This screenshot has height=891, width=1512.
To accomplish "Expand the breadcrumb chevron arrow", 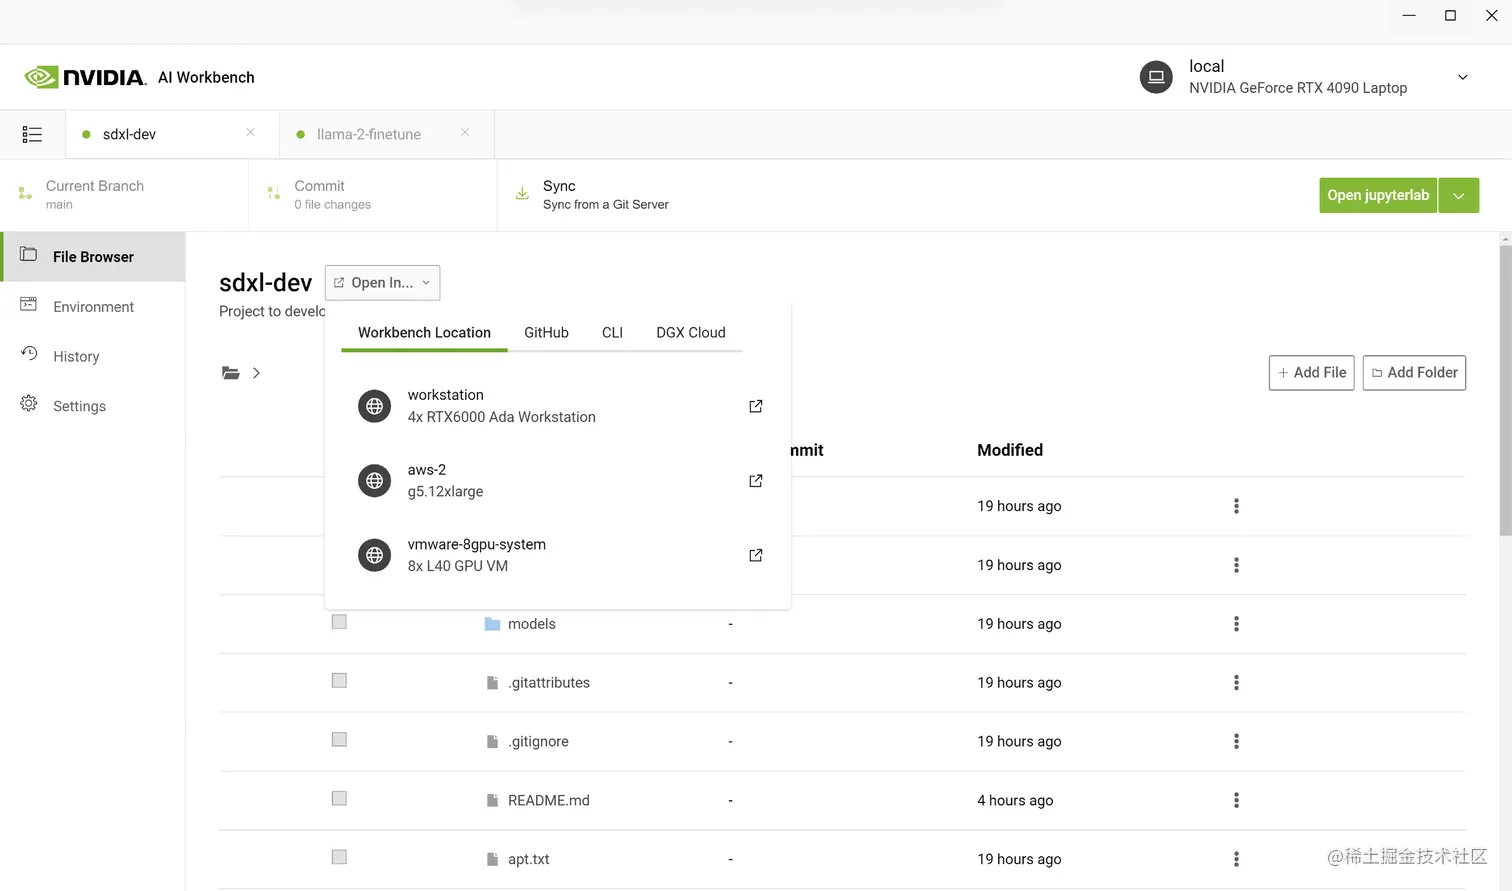I will [x=257, y=373].
